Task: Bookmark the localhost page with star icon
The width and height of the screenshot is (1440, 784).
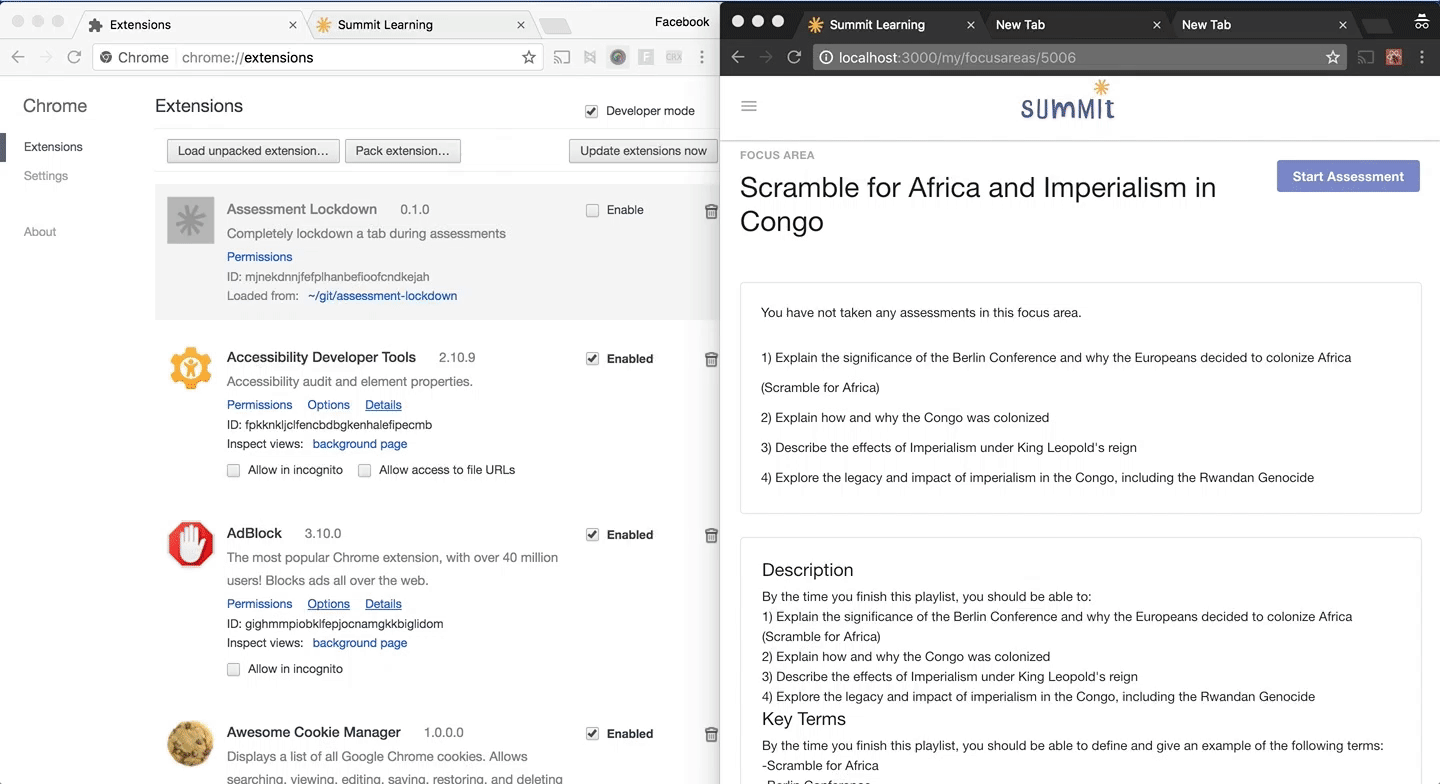Action: point(1333,57)
